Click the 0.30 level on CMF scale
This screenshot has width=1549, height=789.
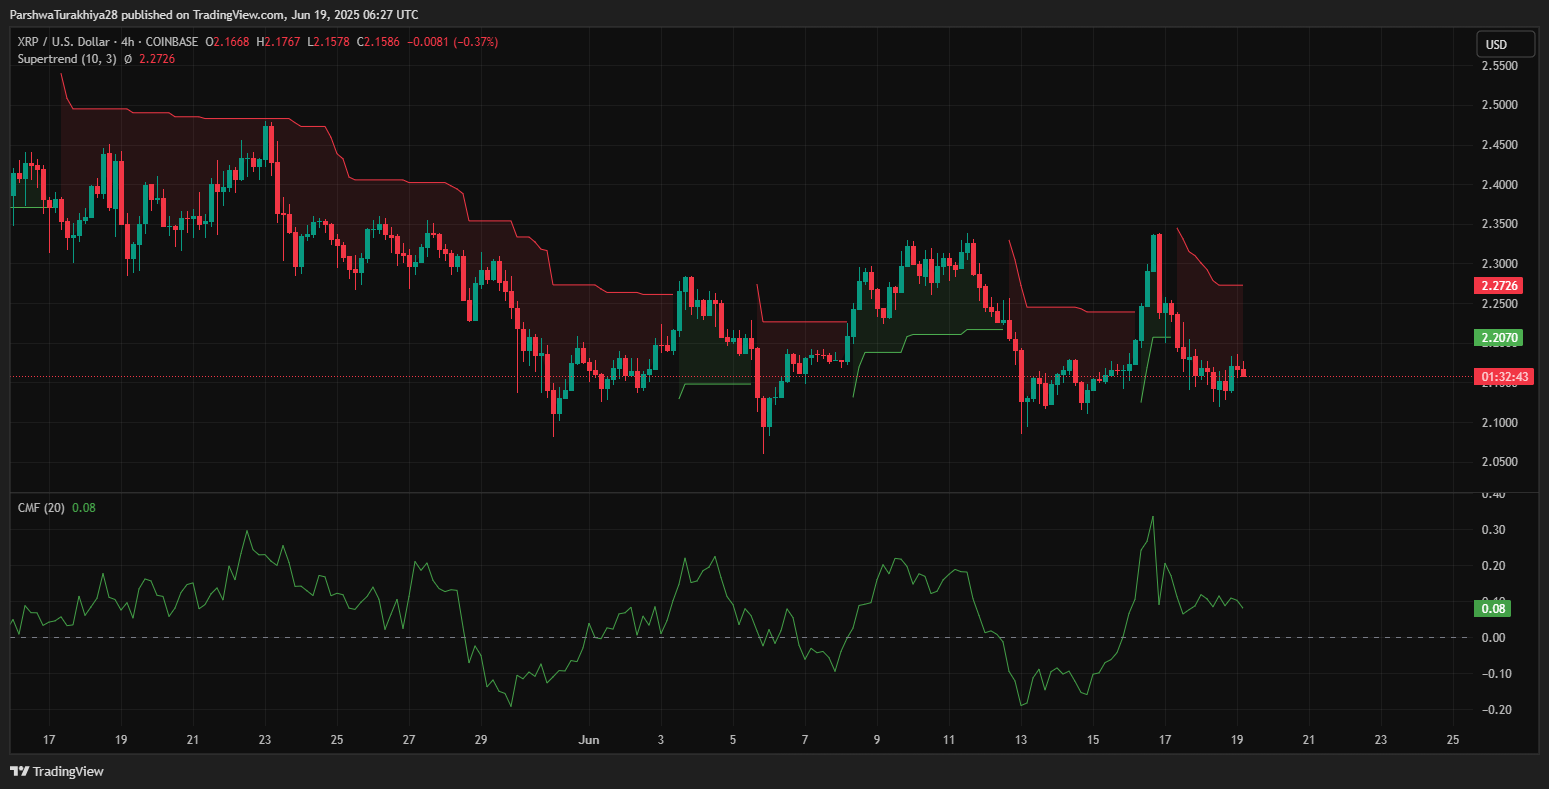click(x=1493, y=530)
